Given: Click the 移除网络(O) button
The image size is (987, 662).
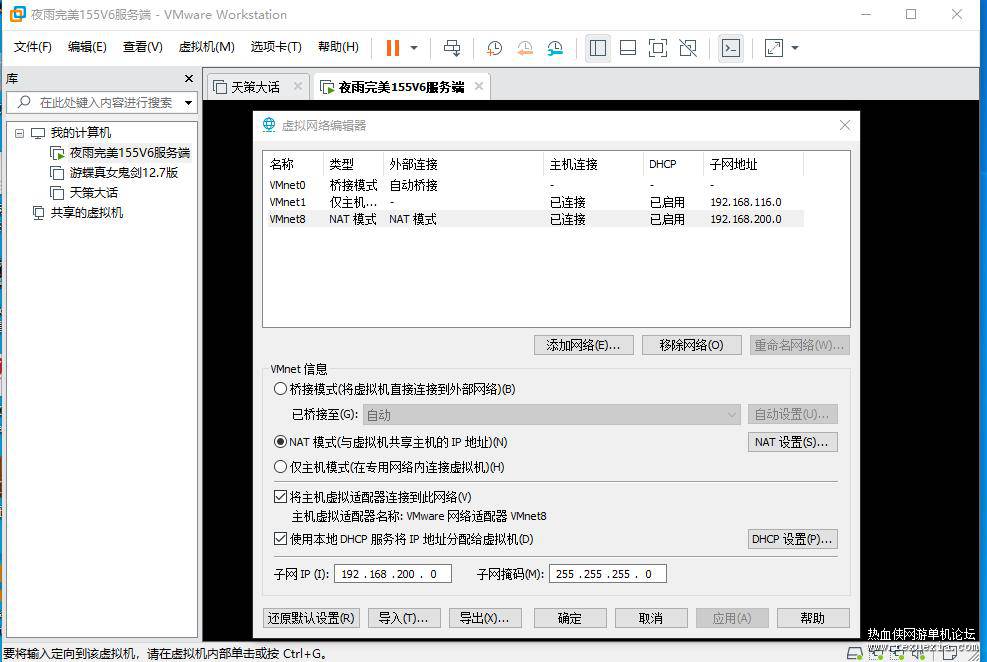Looking at the screenshot, I should pyautogui.click(x=691, y=345).
